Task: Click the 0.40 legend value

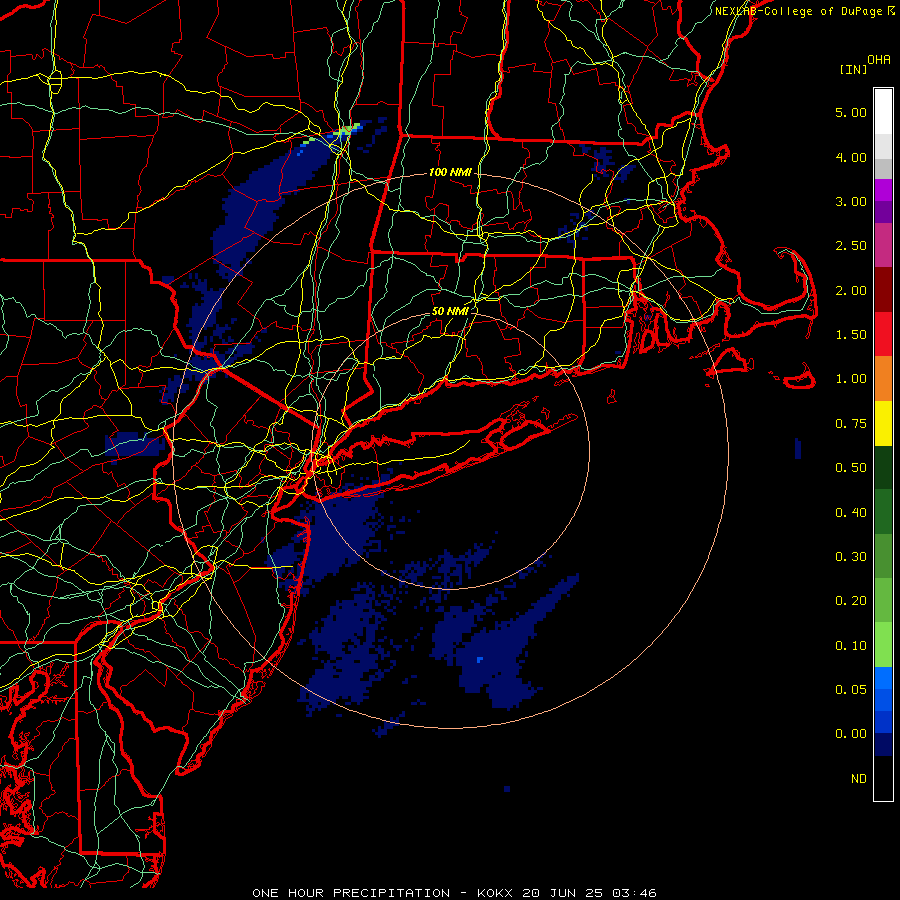Action: (851, 513)
